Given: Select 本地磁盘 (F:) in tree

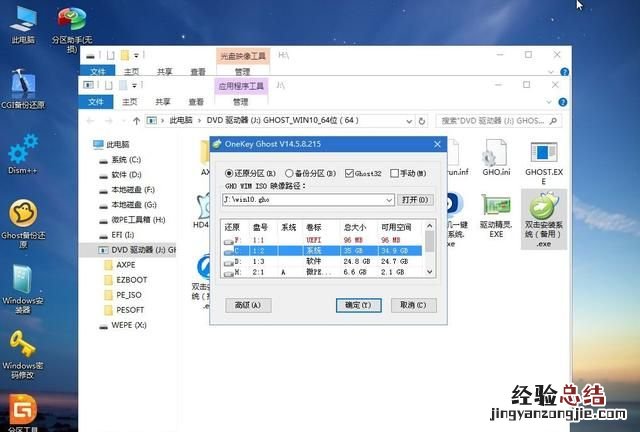Looking at the screenshot, I should [x=127, y=190].
